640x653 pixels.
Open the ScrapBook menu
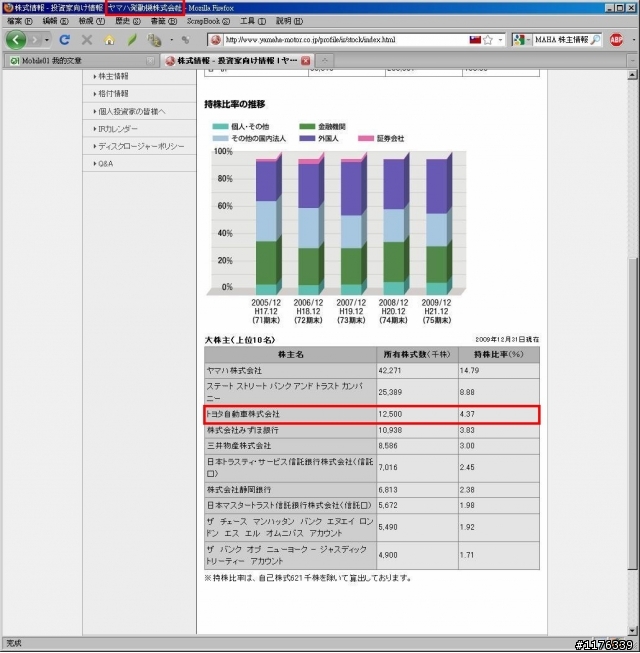click(208, 21)
